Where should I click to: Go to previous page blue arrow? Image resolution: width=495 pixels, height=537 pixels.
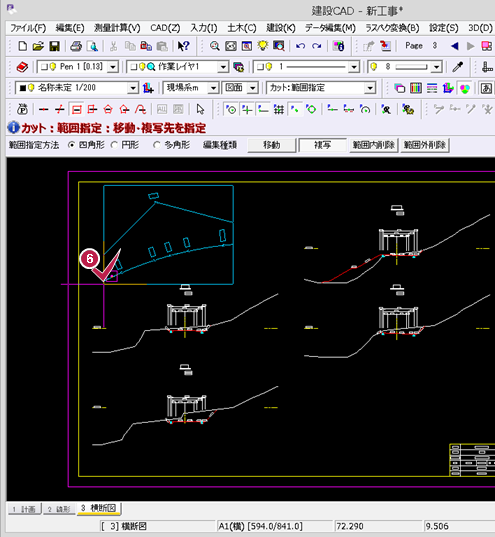tap(455, 46)
